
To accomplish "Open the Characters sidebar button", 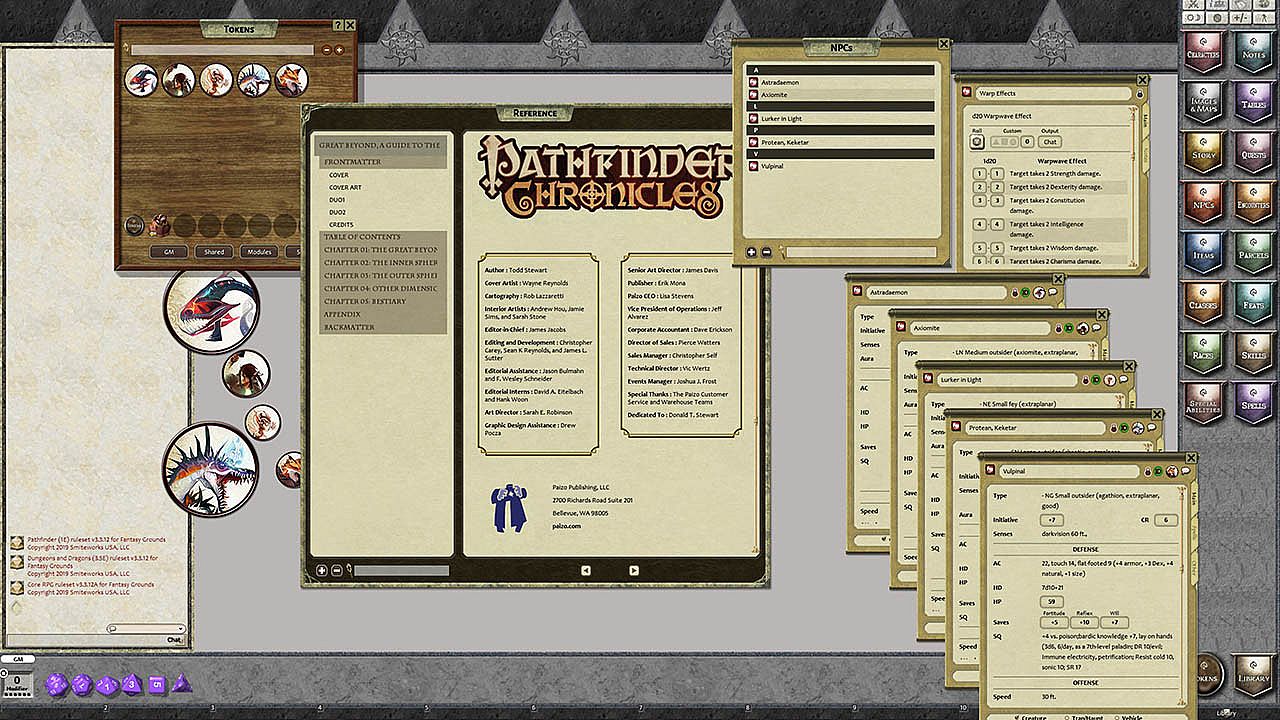I will click(x=1203, y=51).
